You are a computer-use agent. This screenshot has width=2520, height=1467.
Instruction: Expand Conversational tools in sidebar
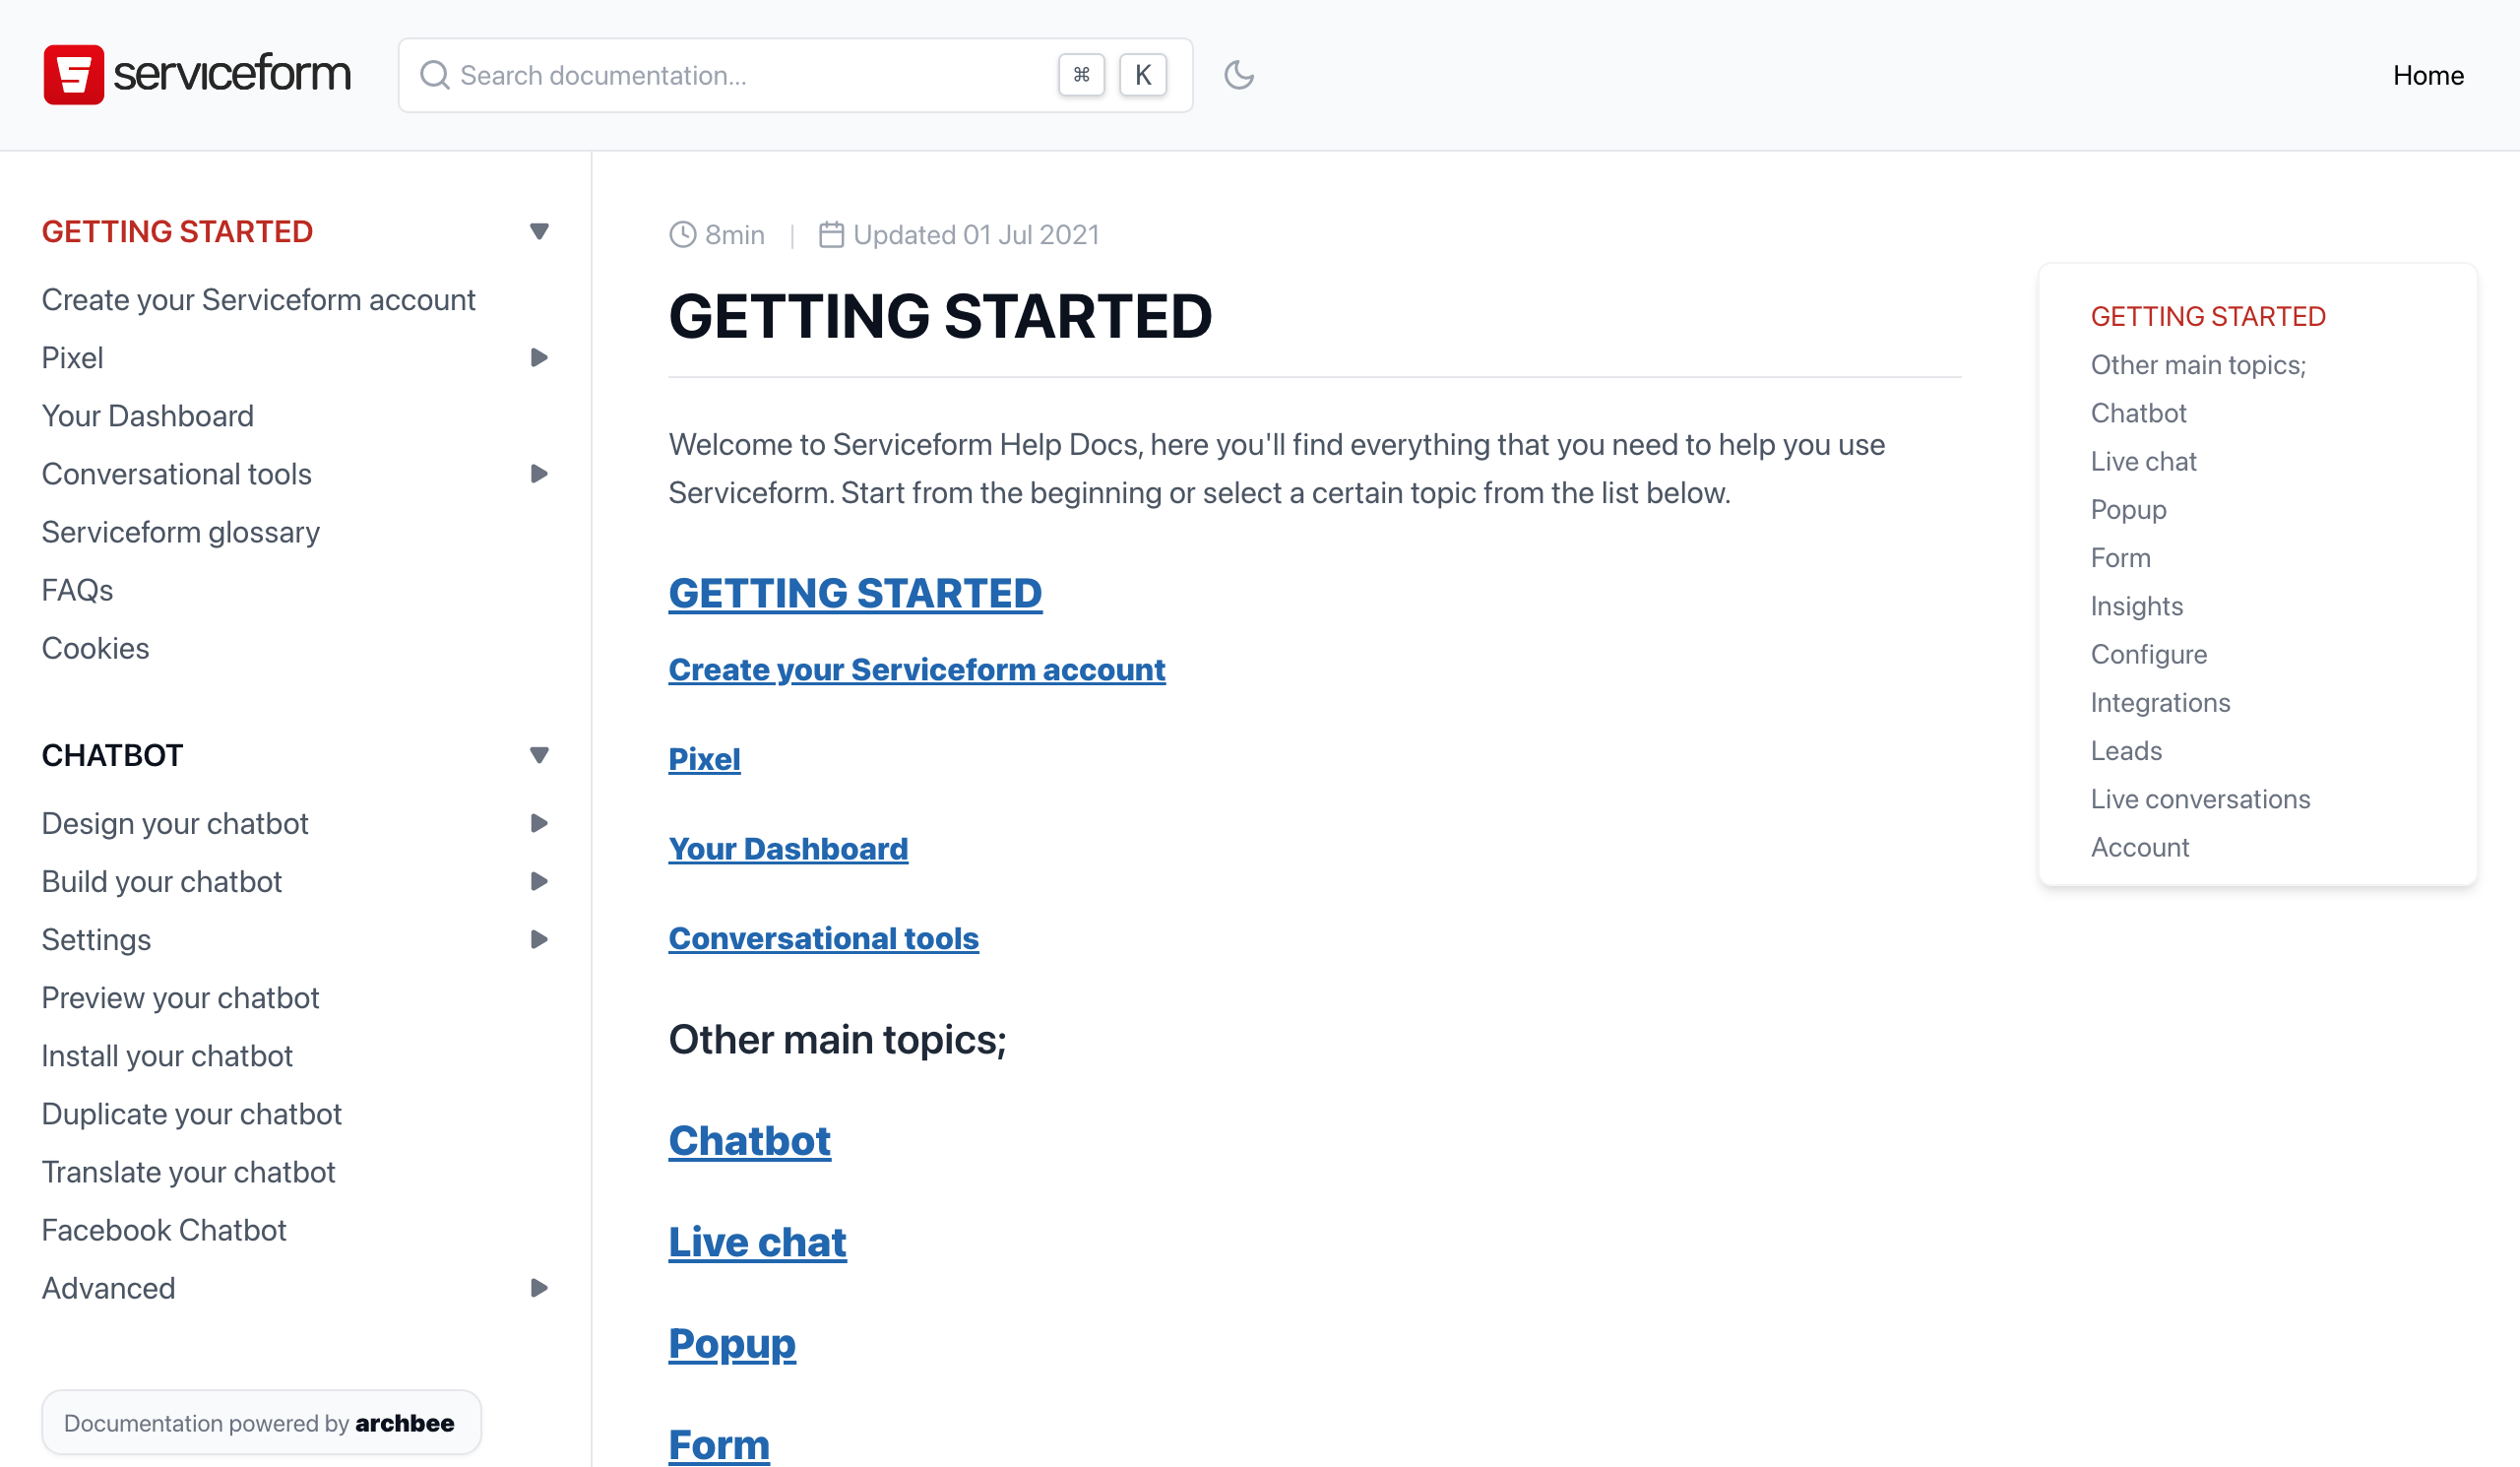[539, 474]
